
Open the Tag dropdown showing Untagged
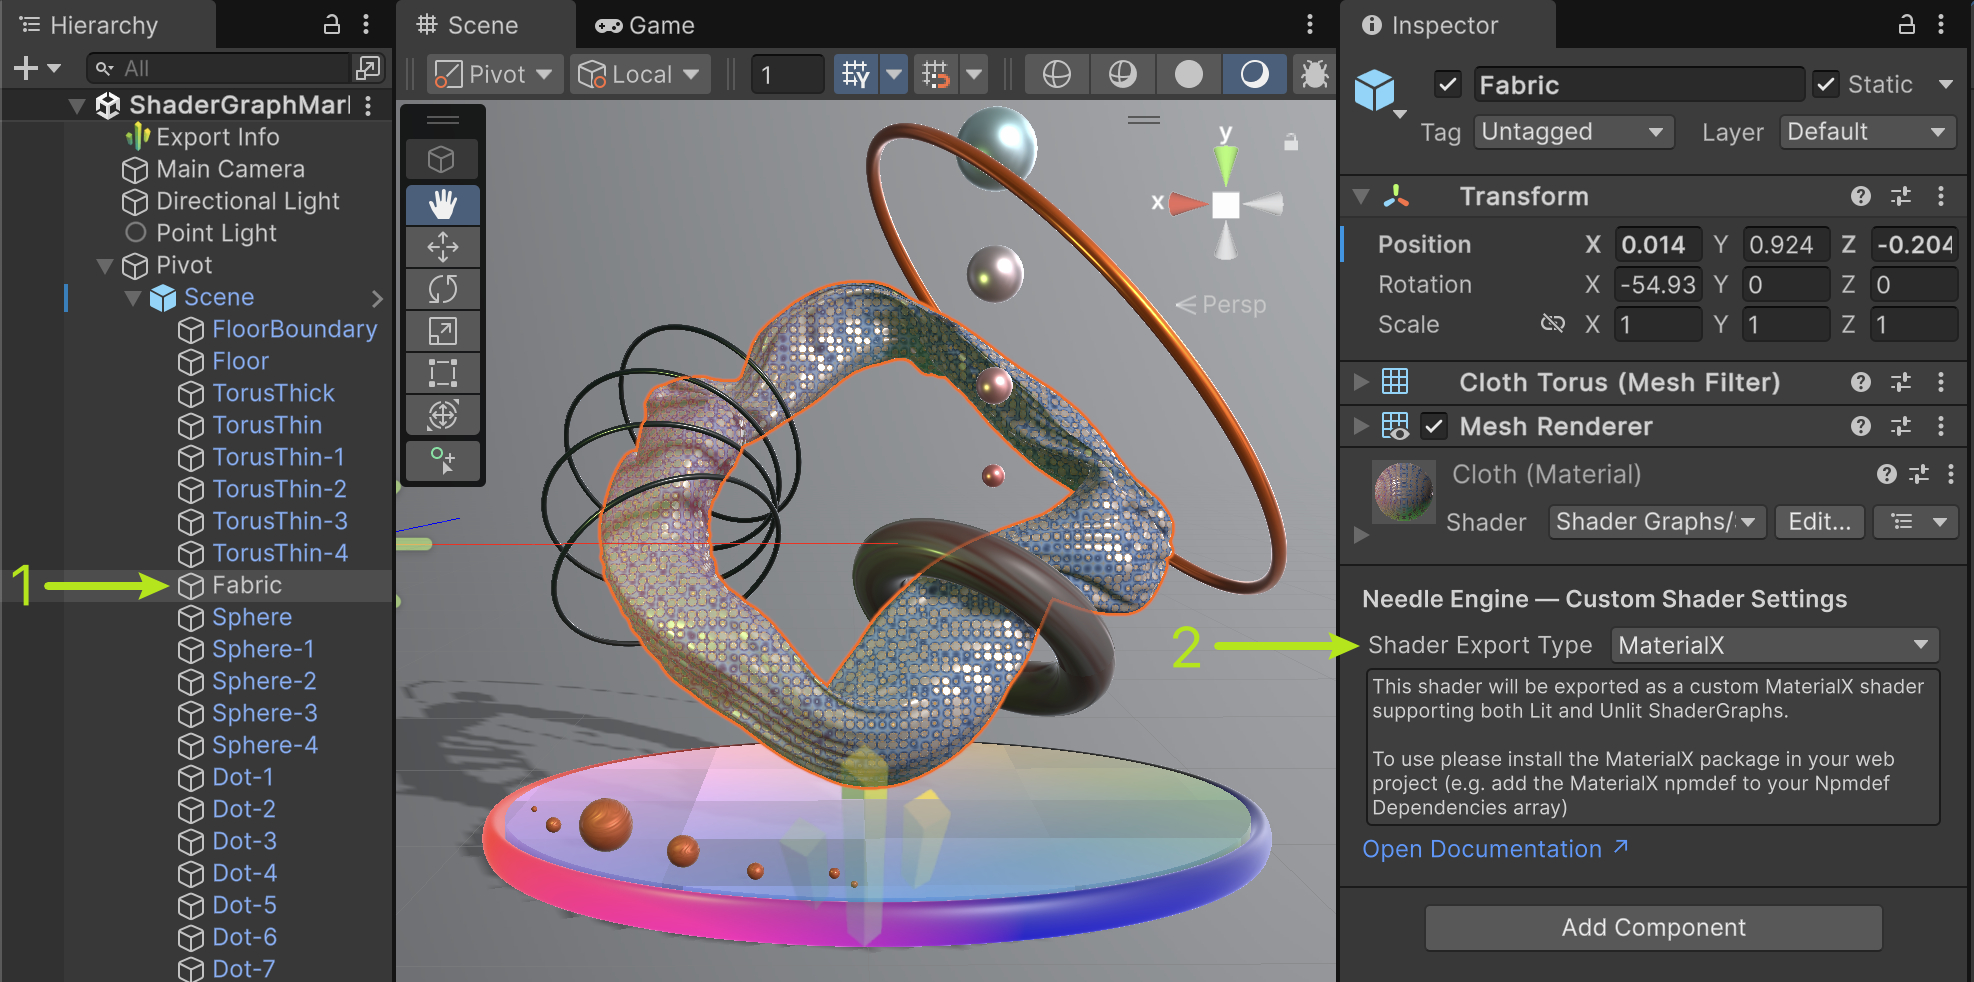1573,132
